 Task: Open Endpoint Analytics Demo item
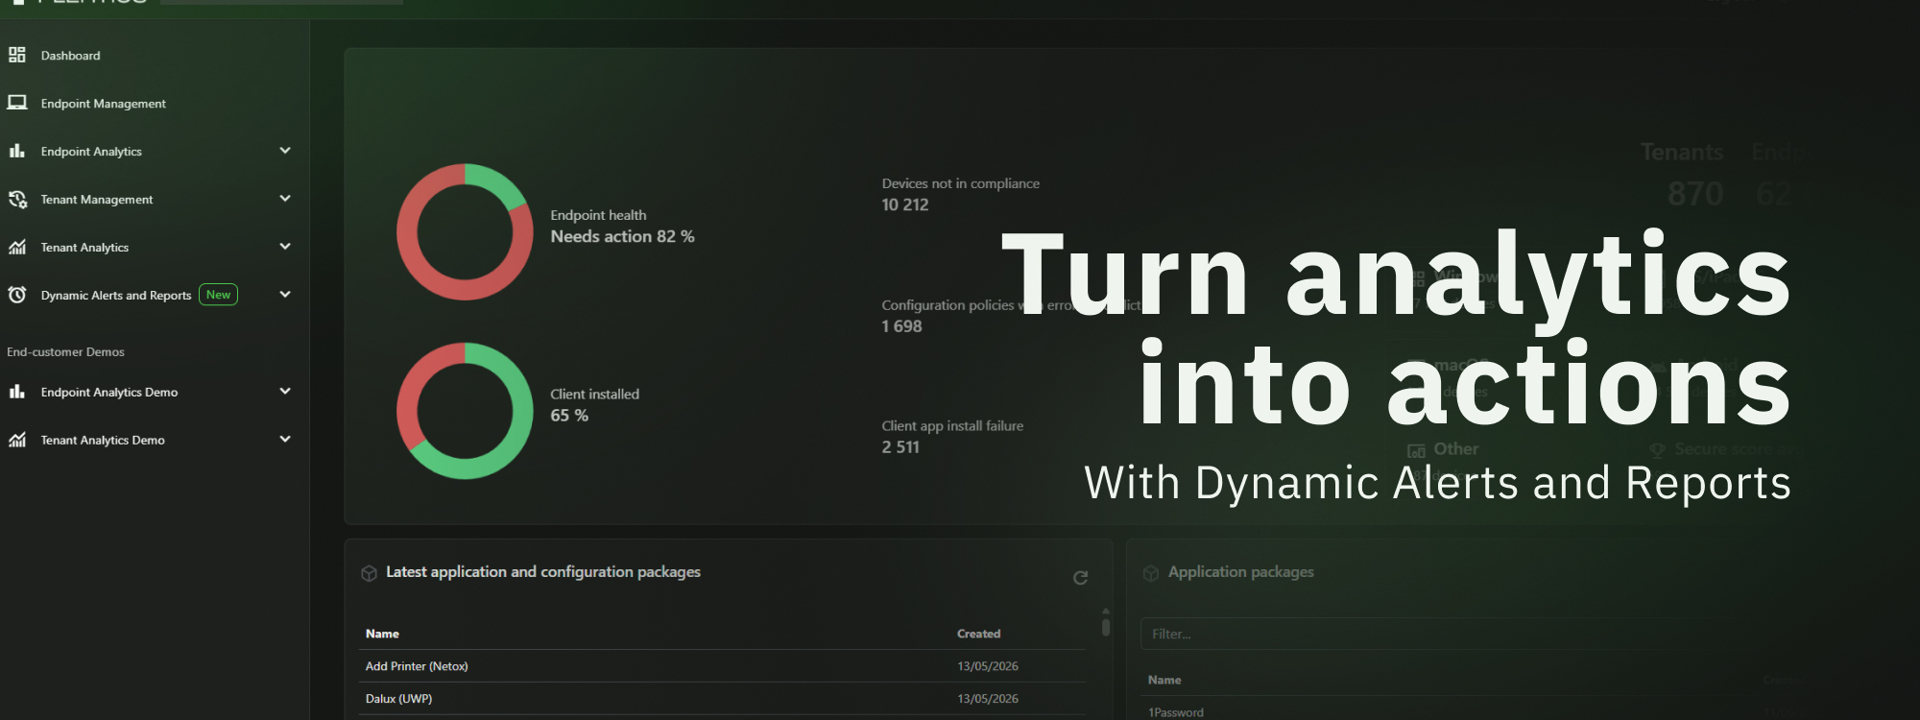tap(109, 393)
